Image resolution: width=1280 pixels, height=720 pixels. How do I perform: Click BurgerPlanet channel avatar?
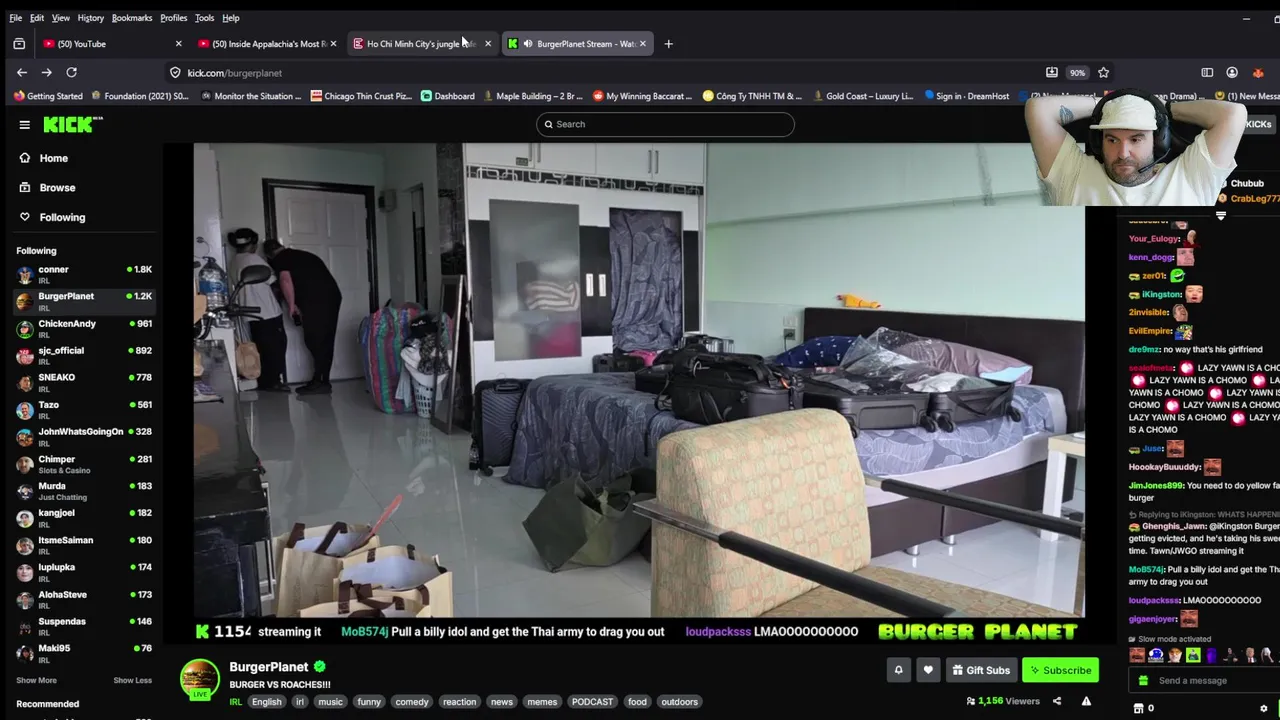click(199, 678)
